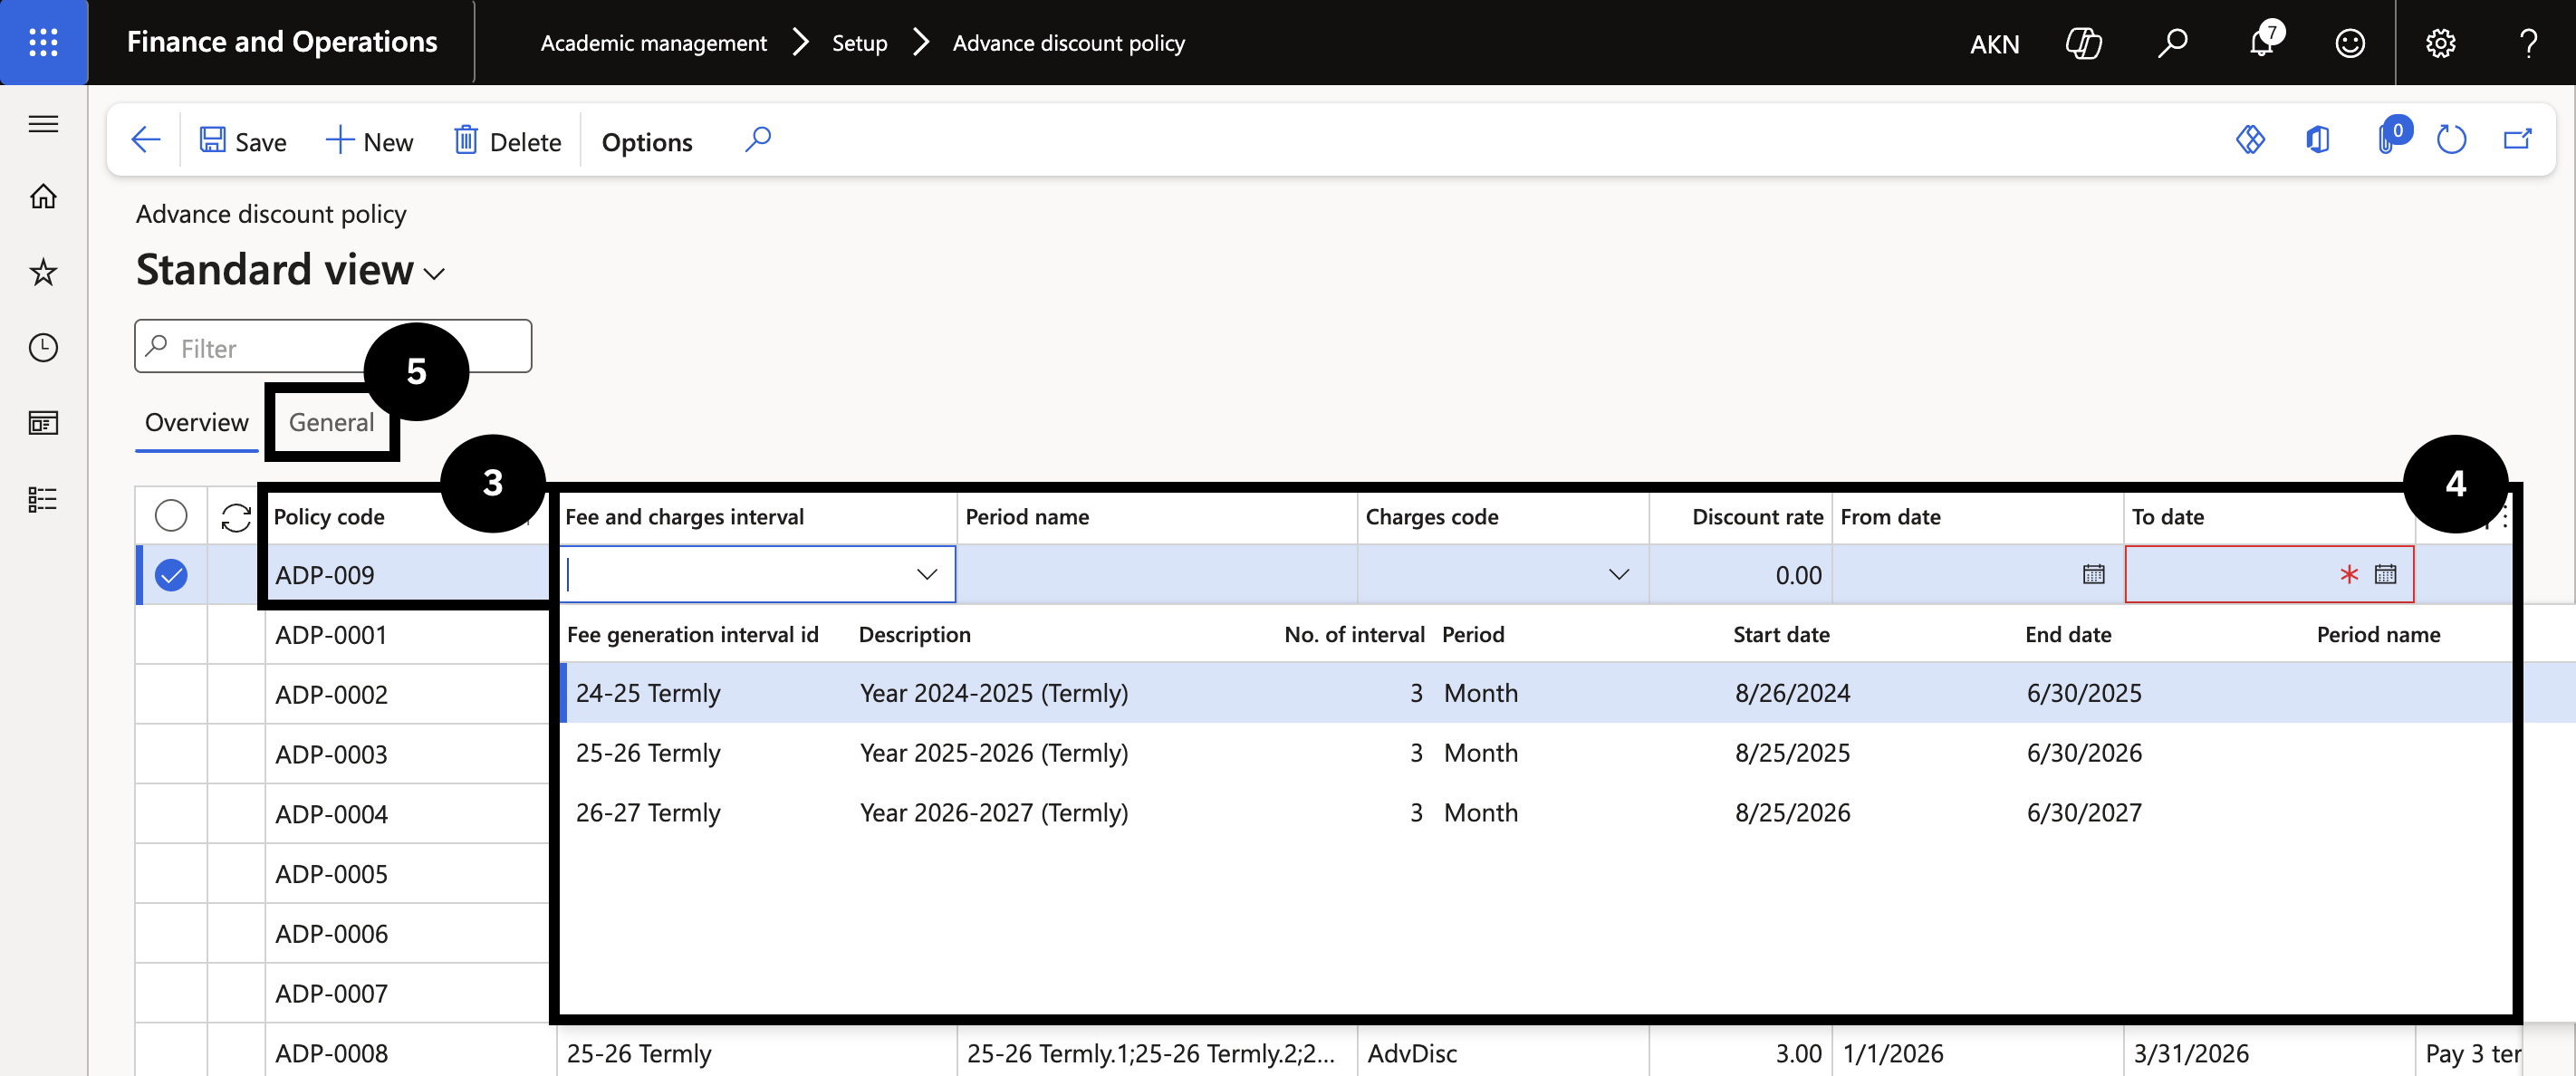The image size is (2576, 1076).
Task: Open the Options menu
Action: [x=647, y=142]
